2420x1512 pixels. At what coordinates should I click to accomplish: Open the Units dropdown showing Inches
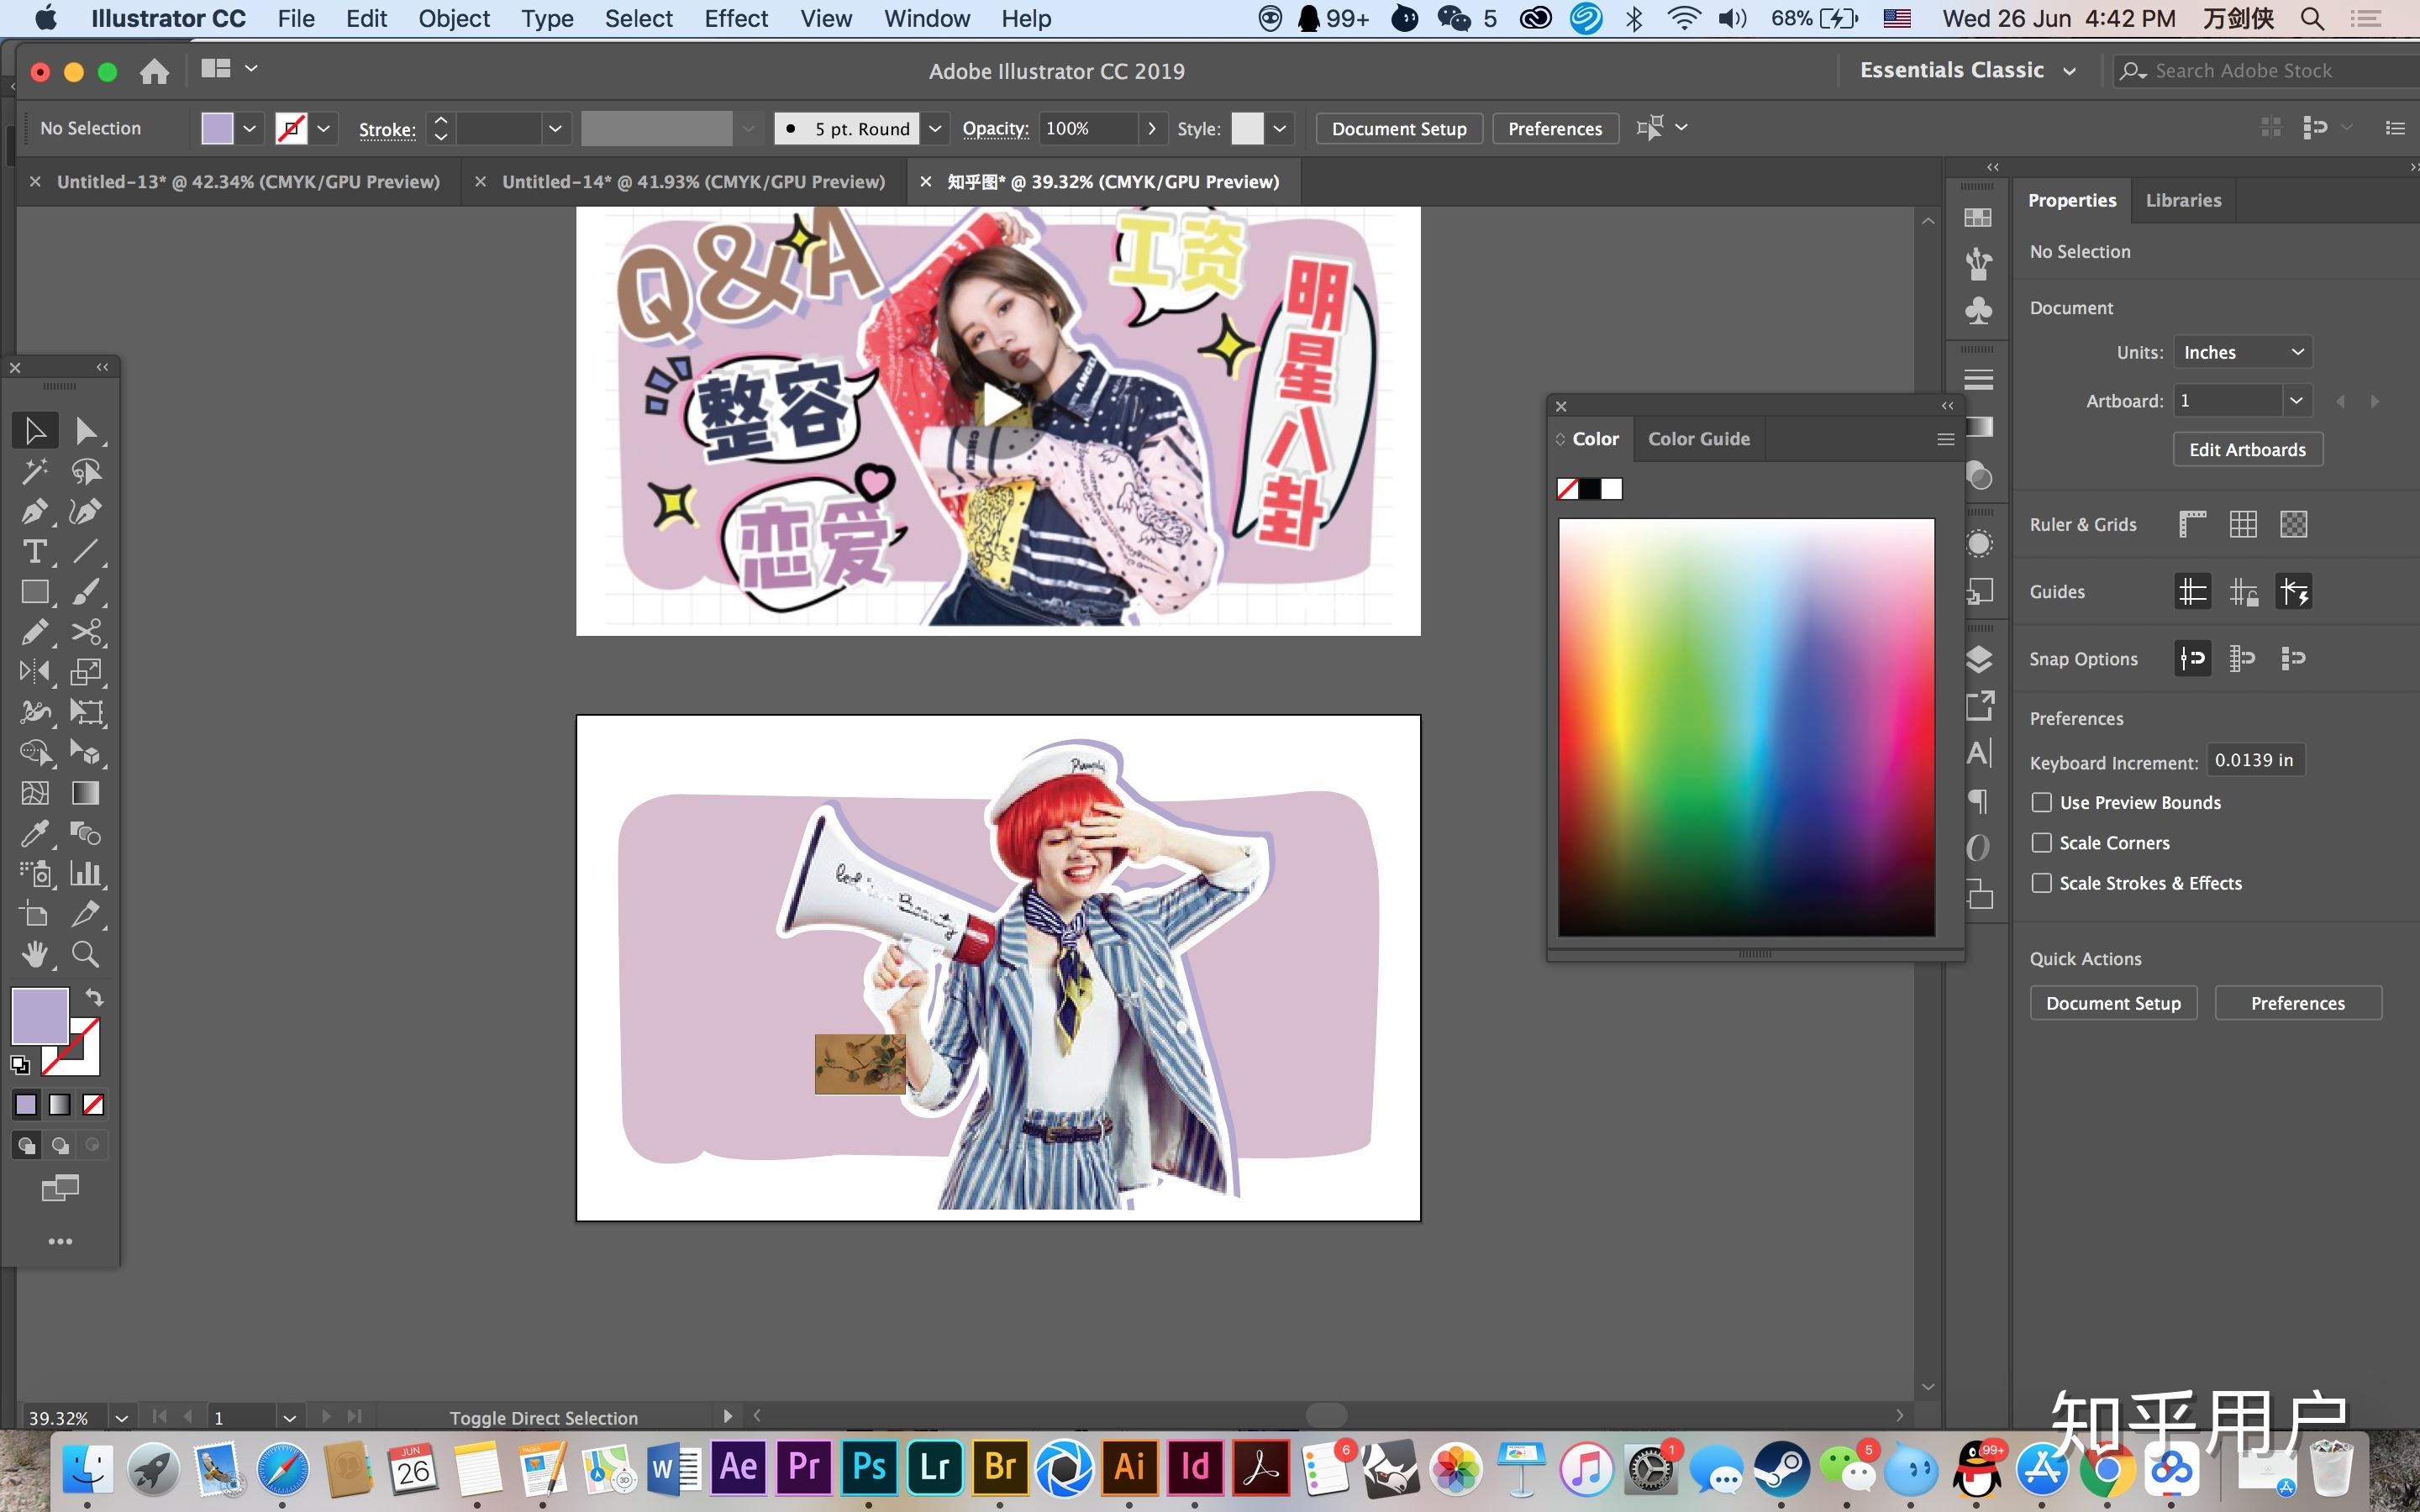2242,352
